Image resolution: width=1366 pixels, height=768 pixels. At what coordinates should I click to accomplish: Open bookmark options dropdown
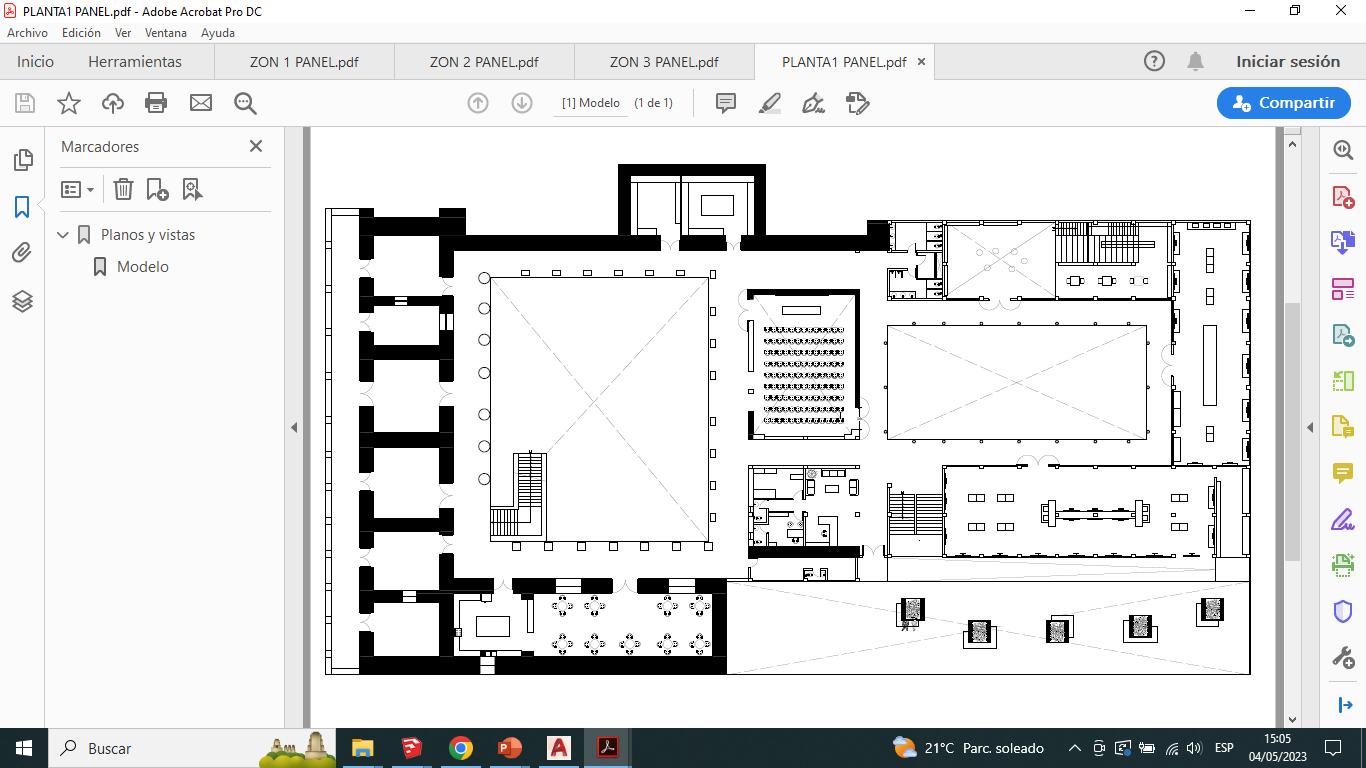click(x=77, y=189)
